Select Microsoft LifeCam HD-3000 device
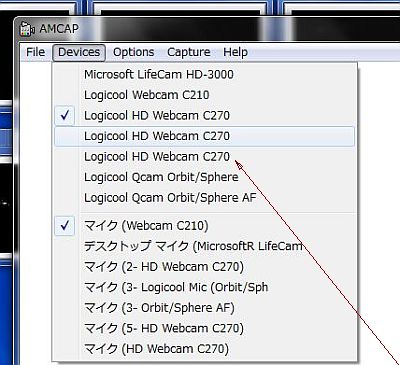 point(205,74)
